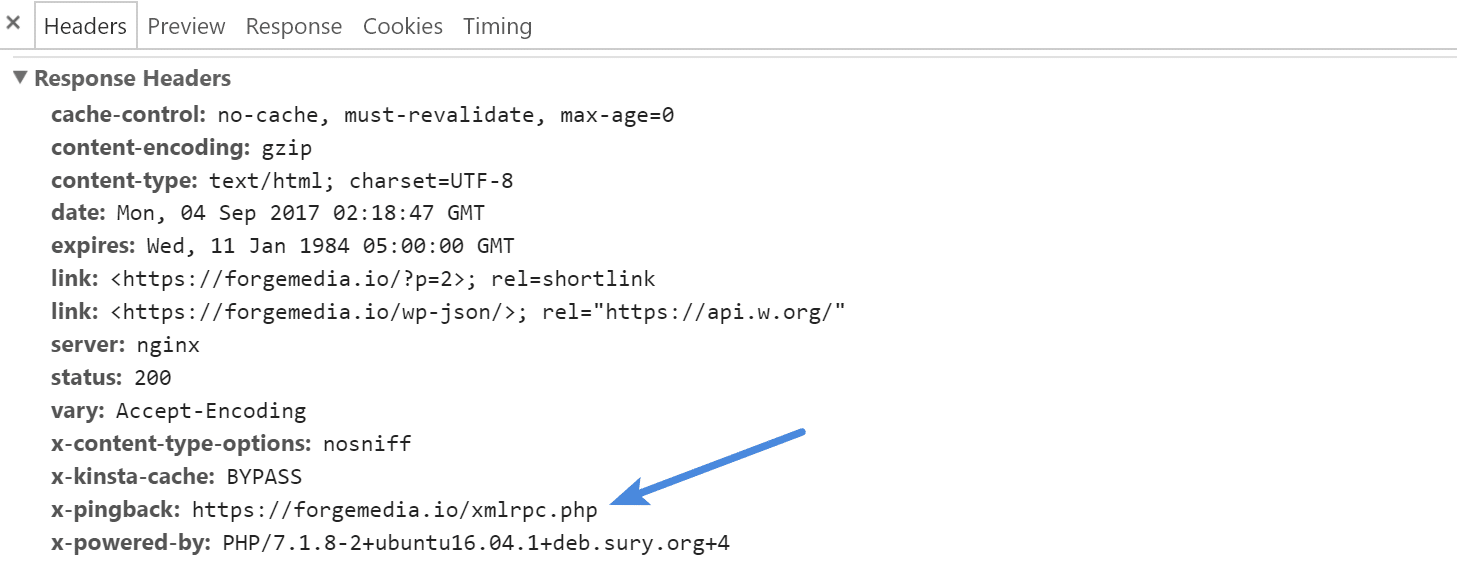
Task: Close the request details panel
Action: coord(13,23)
